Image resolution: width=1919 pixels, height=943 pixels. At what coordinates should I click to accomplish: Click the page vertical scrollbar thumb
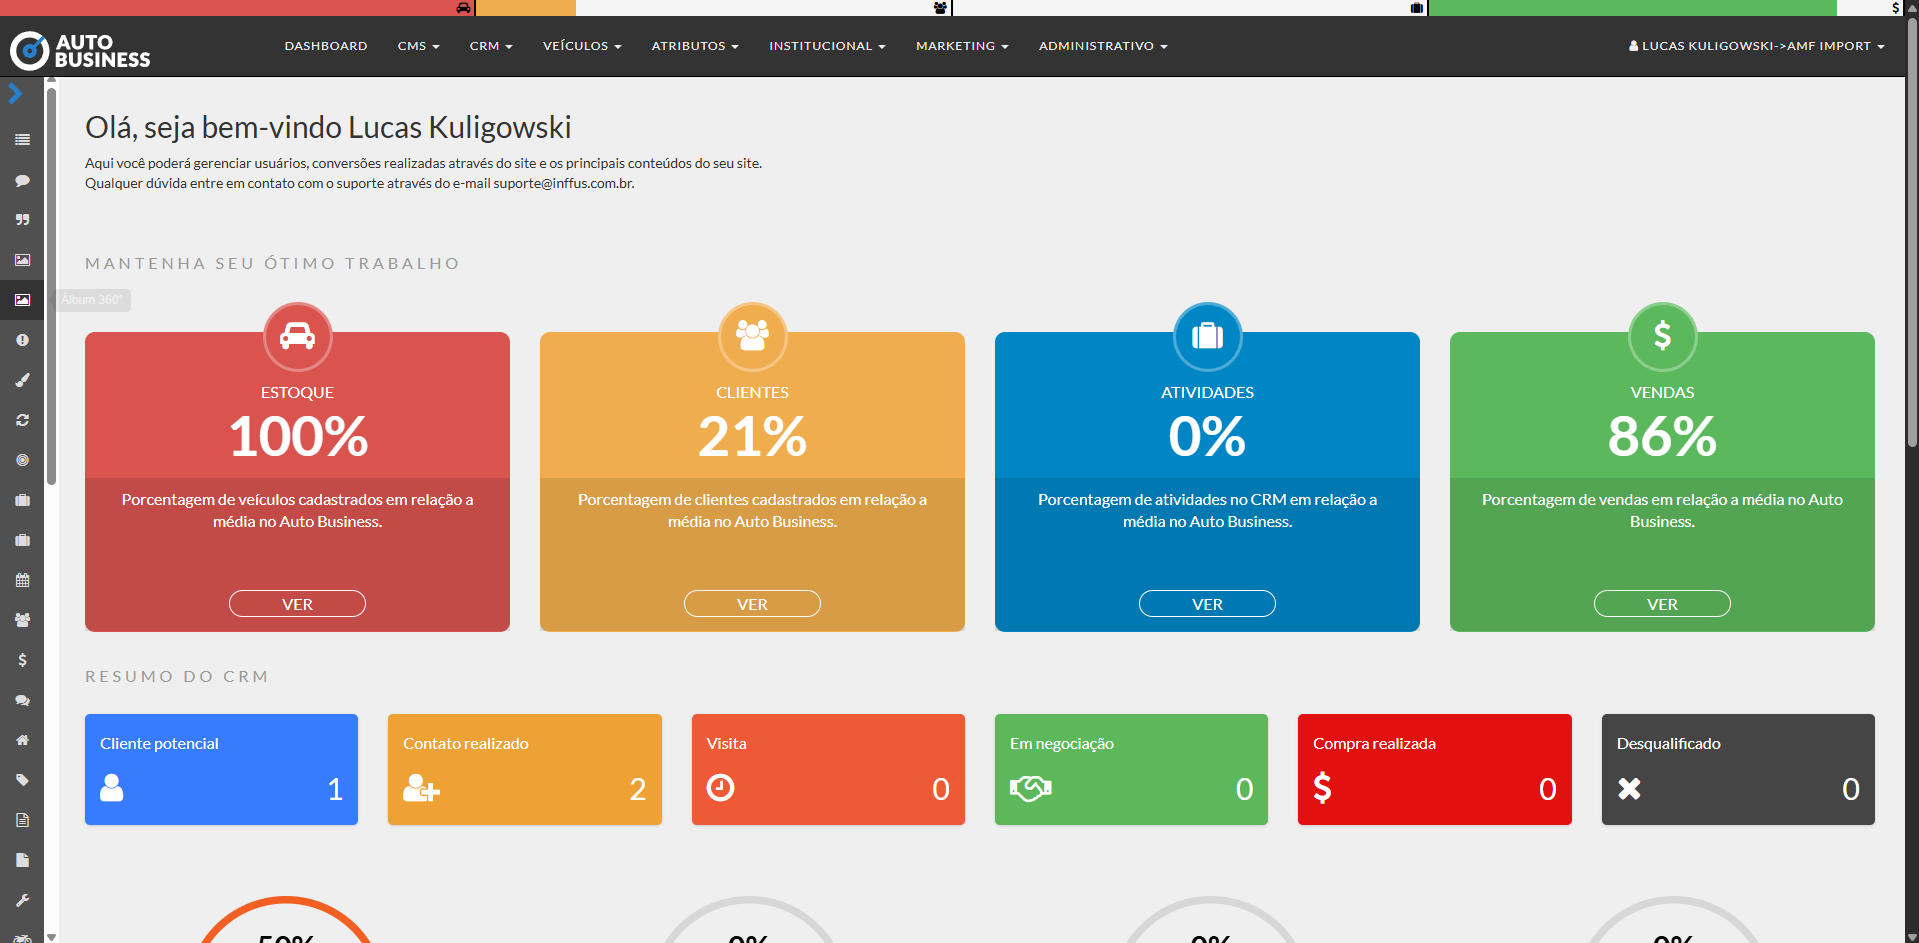1912,232
